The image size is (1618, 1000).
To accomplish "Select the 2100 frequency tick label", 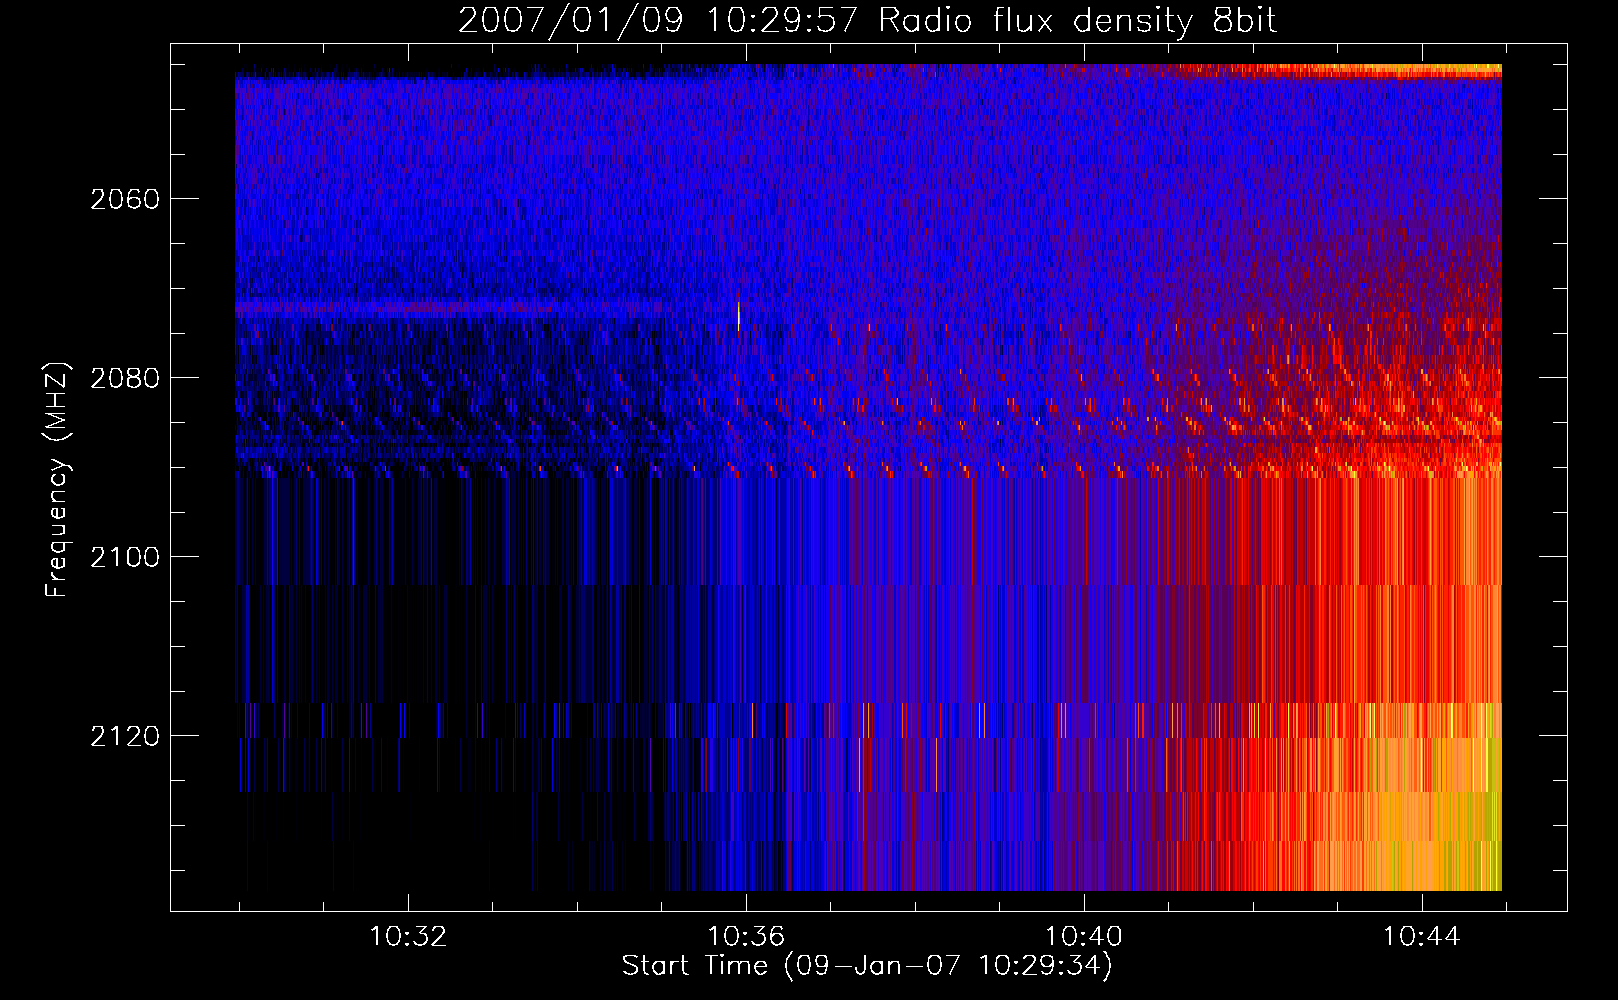I will tap(125, 557).
